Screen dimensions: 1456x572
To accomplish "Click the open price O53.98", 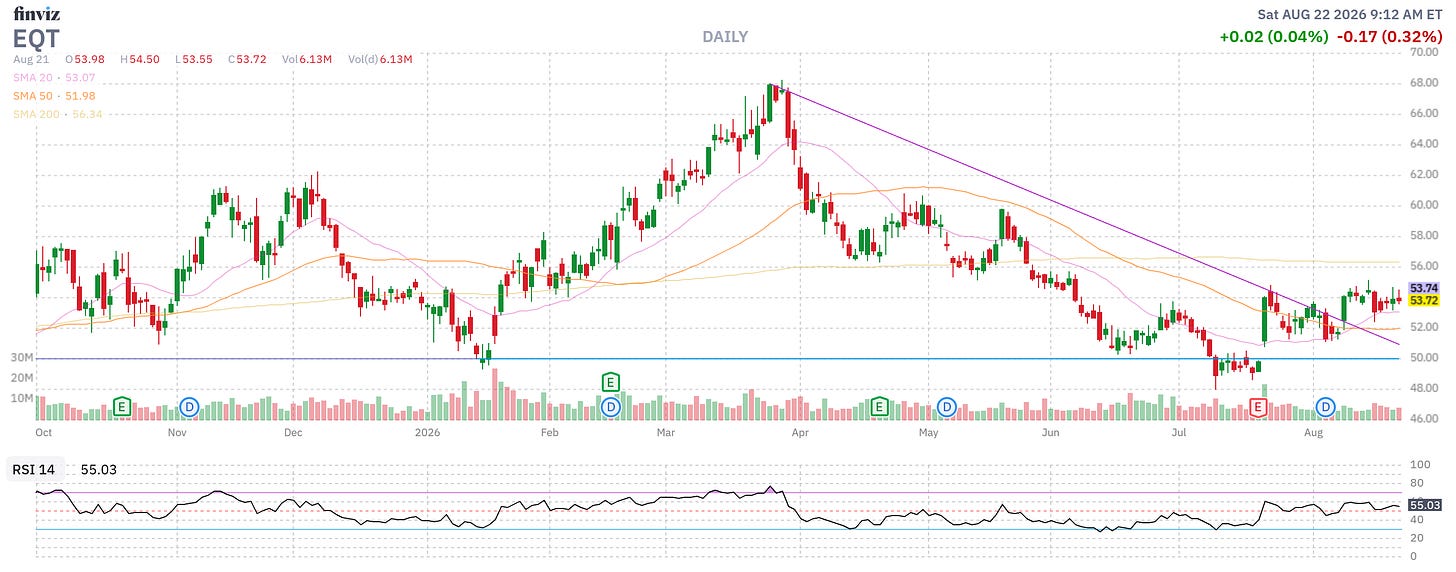I will tap(87, 59).
